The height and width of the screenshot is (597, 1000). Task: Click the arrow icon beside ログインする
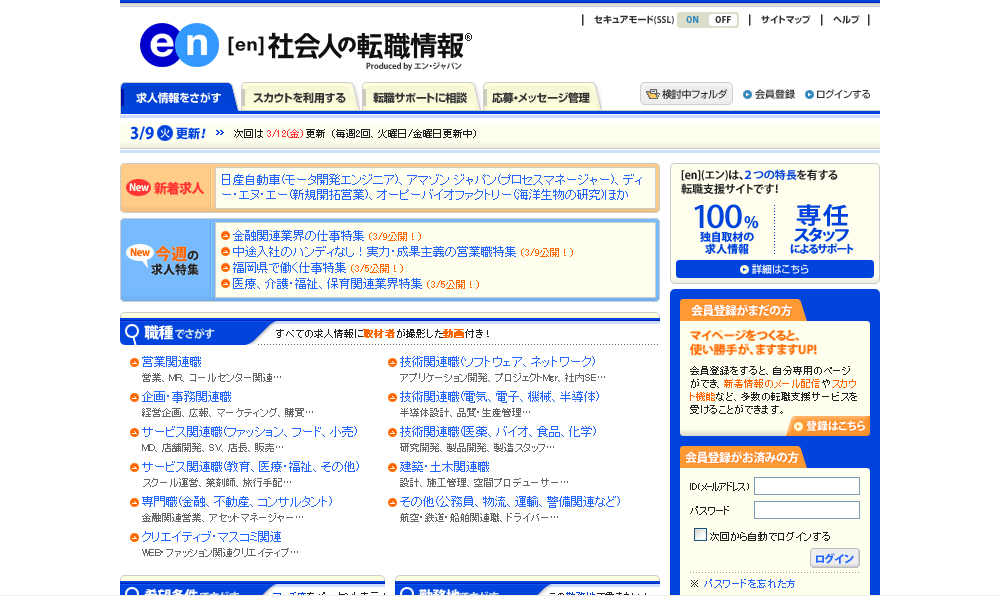pyautogui.click(x=809, y=94)
